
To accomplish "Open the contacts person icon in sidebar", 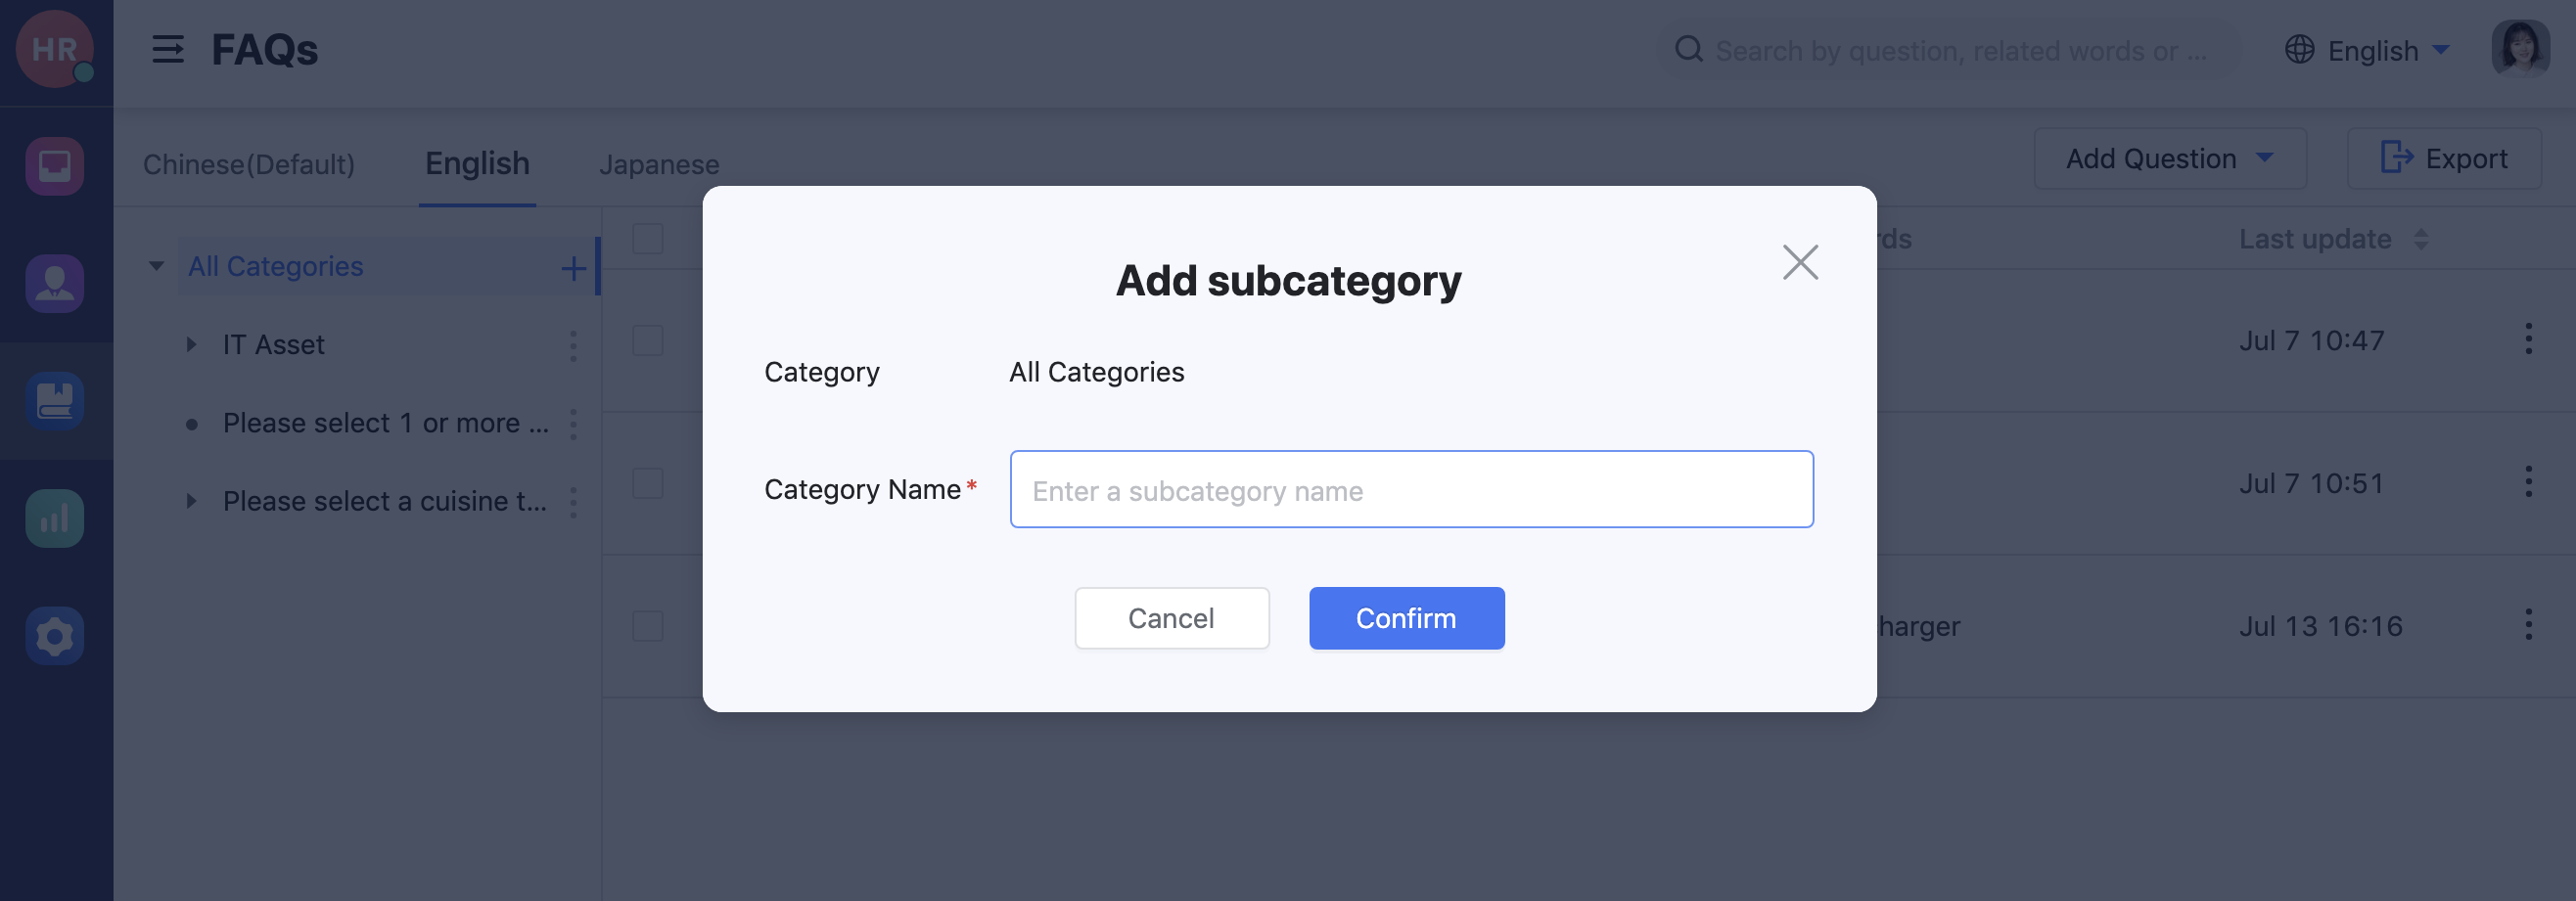I will tap(55, 284).
